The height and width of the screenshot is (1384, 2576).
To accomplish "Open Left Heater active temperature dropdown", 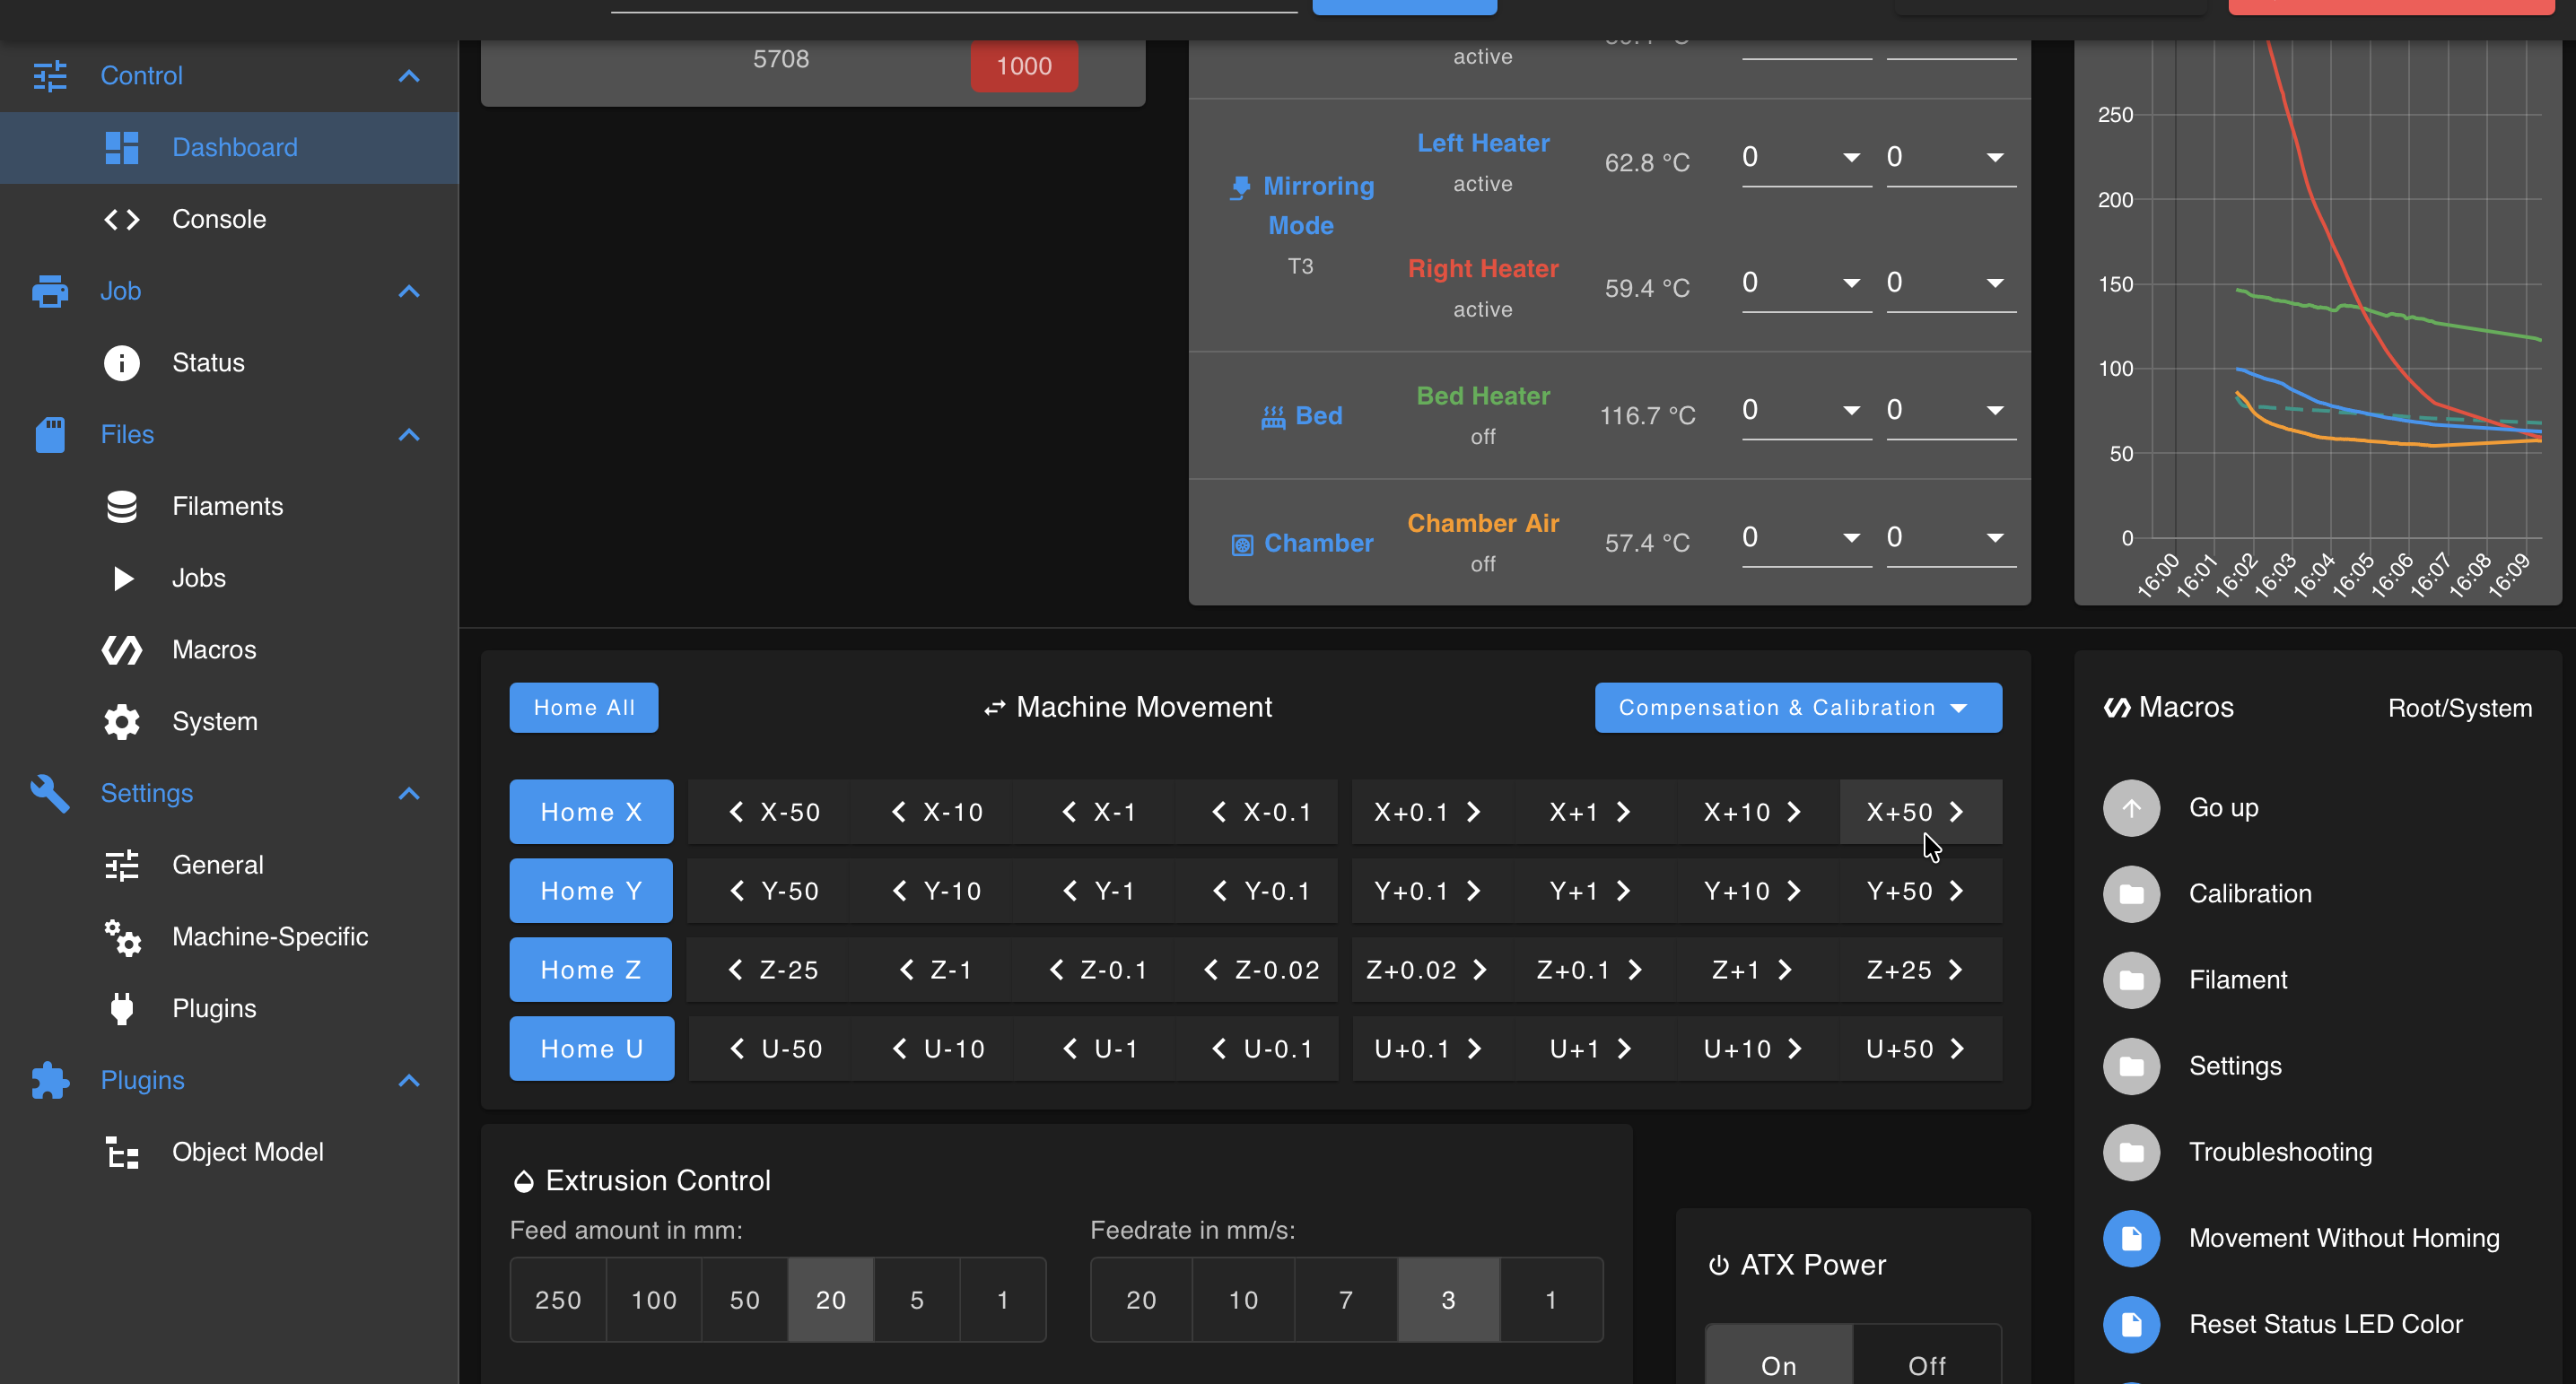I will 1806,158.
